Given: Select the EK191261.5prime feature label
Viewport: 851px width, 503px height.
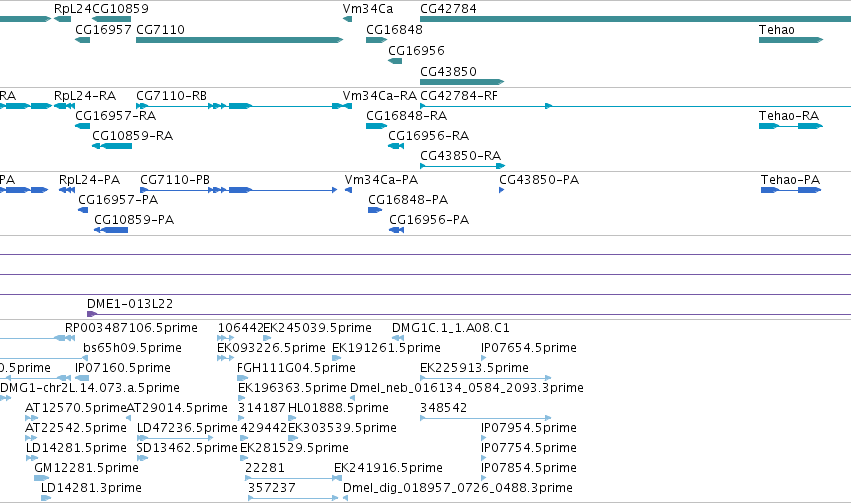Looking at the screenshot, I should point(386,348).
